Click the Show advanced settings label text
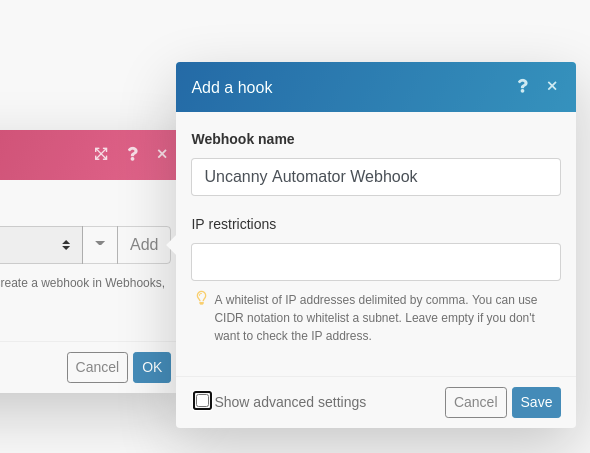The image size is (590, 453). click(290, 402)
